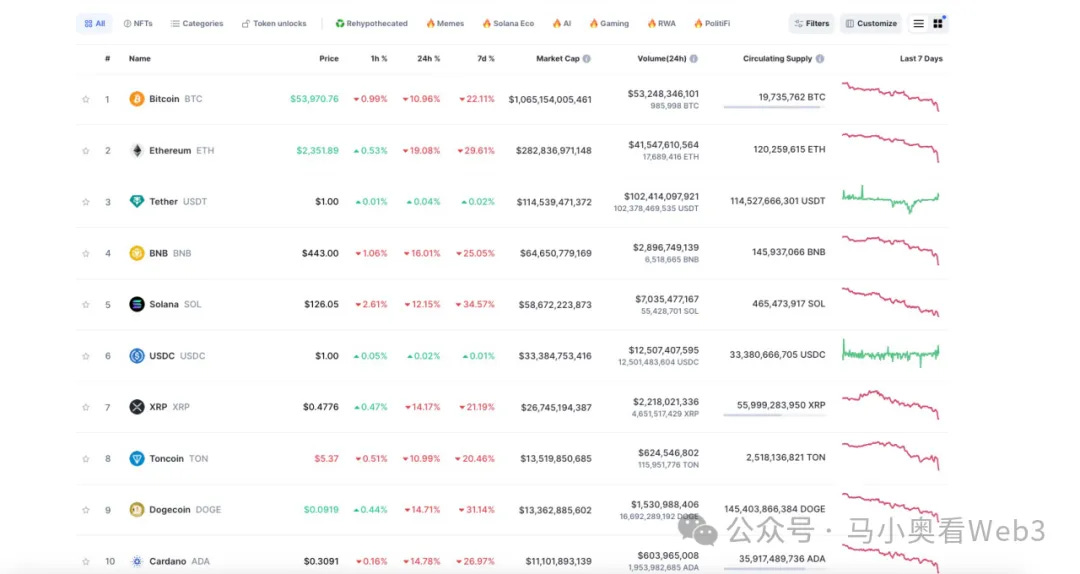Sort by 1h % column header
The height and width of the screenshot is (574, 1080).
[379, 59]
